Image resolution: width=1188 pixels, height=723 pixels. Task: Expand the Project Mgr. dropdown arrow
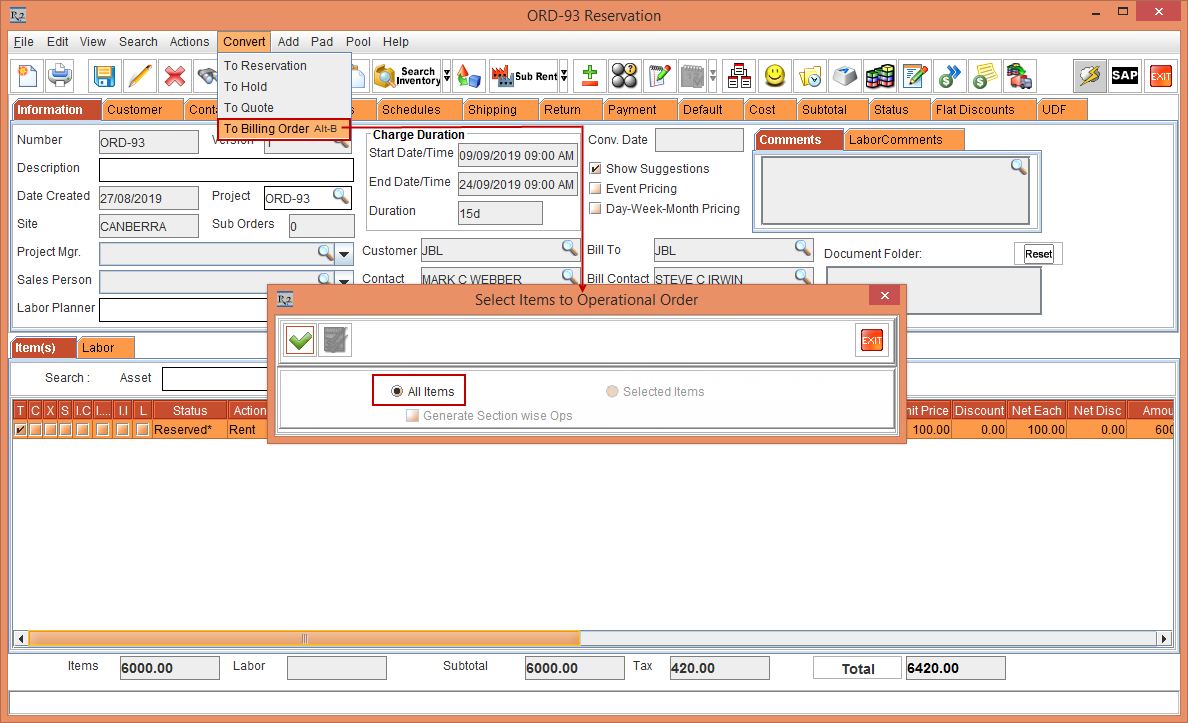344,253
